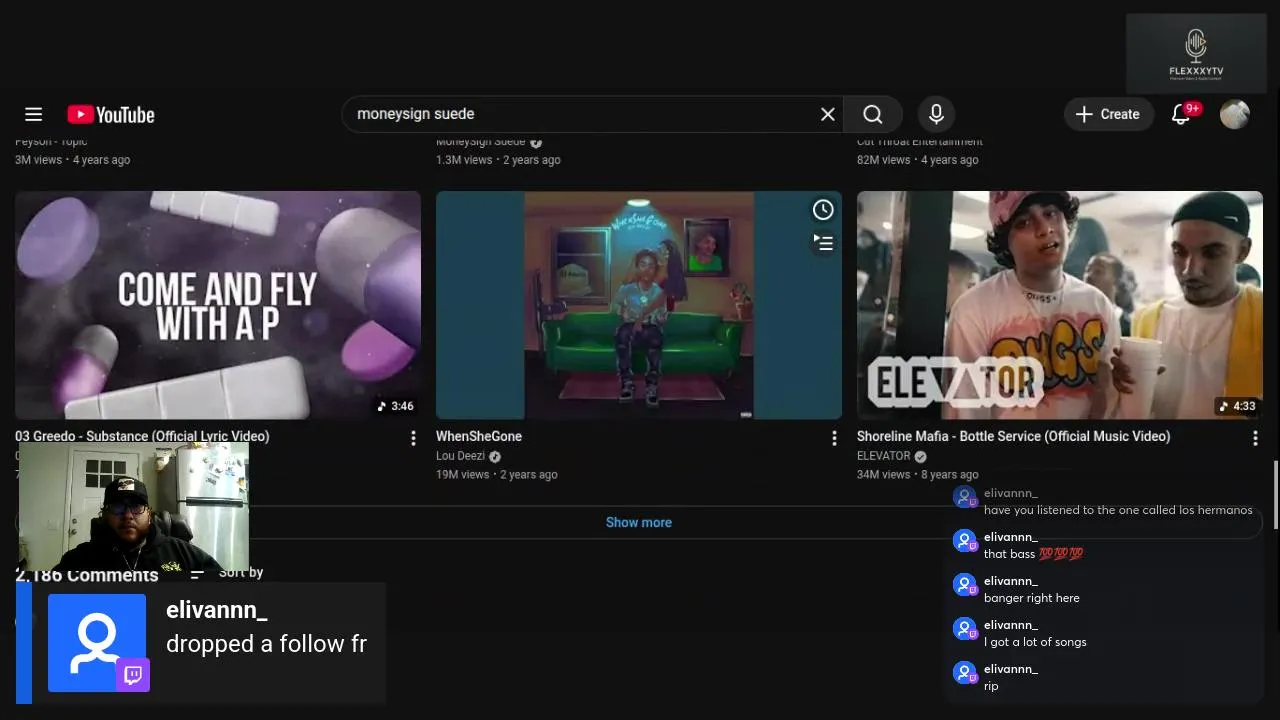Click the 'los hermanos' chat message
This screenshot has width=1280, height=720.
pos(1118,510)
